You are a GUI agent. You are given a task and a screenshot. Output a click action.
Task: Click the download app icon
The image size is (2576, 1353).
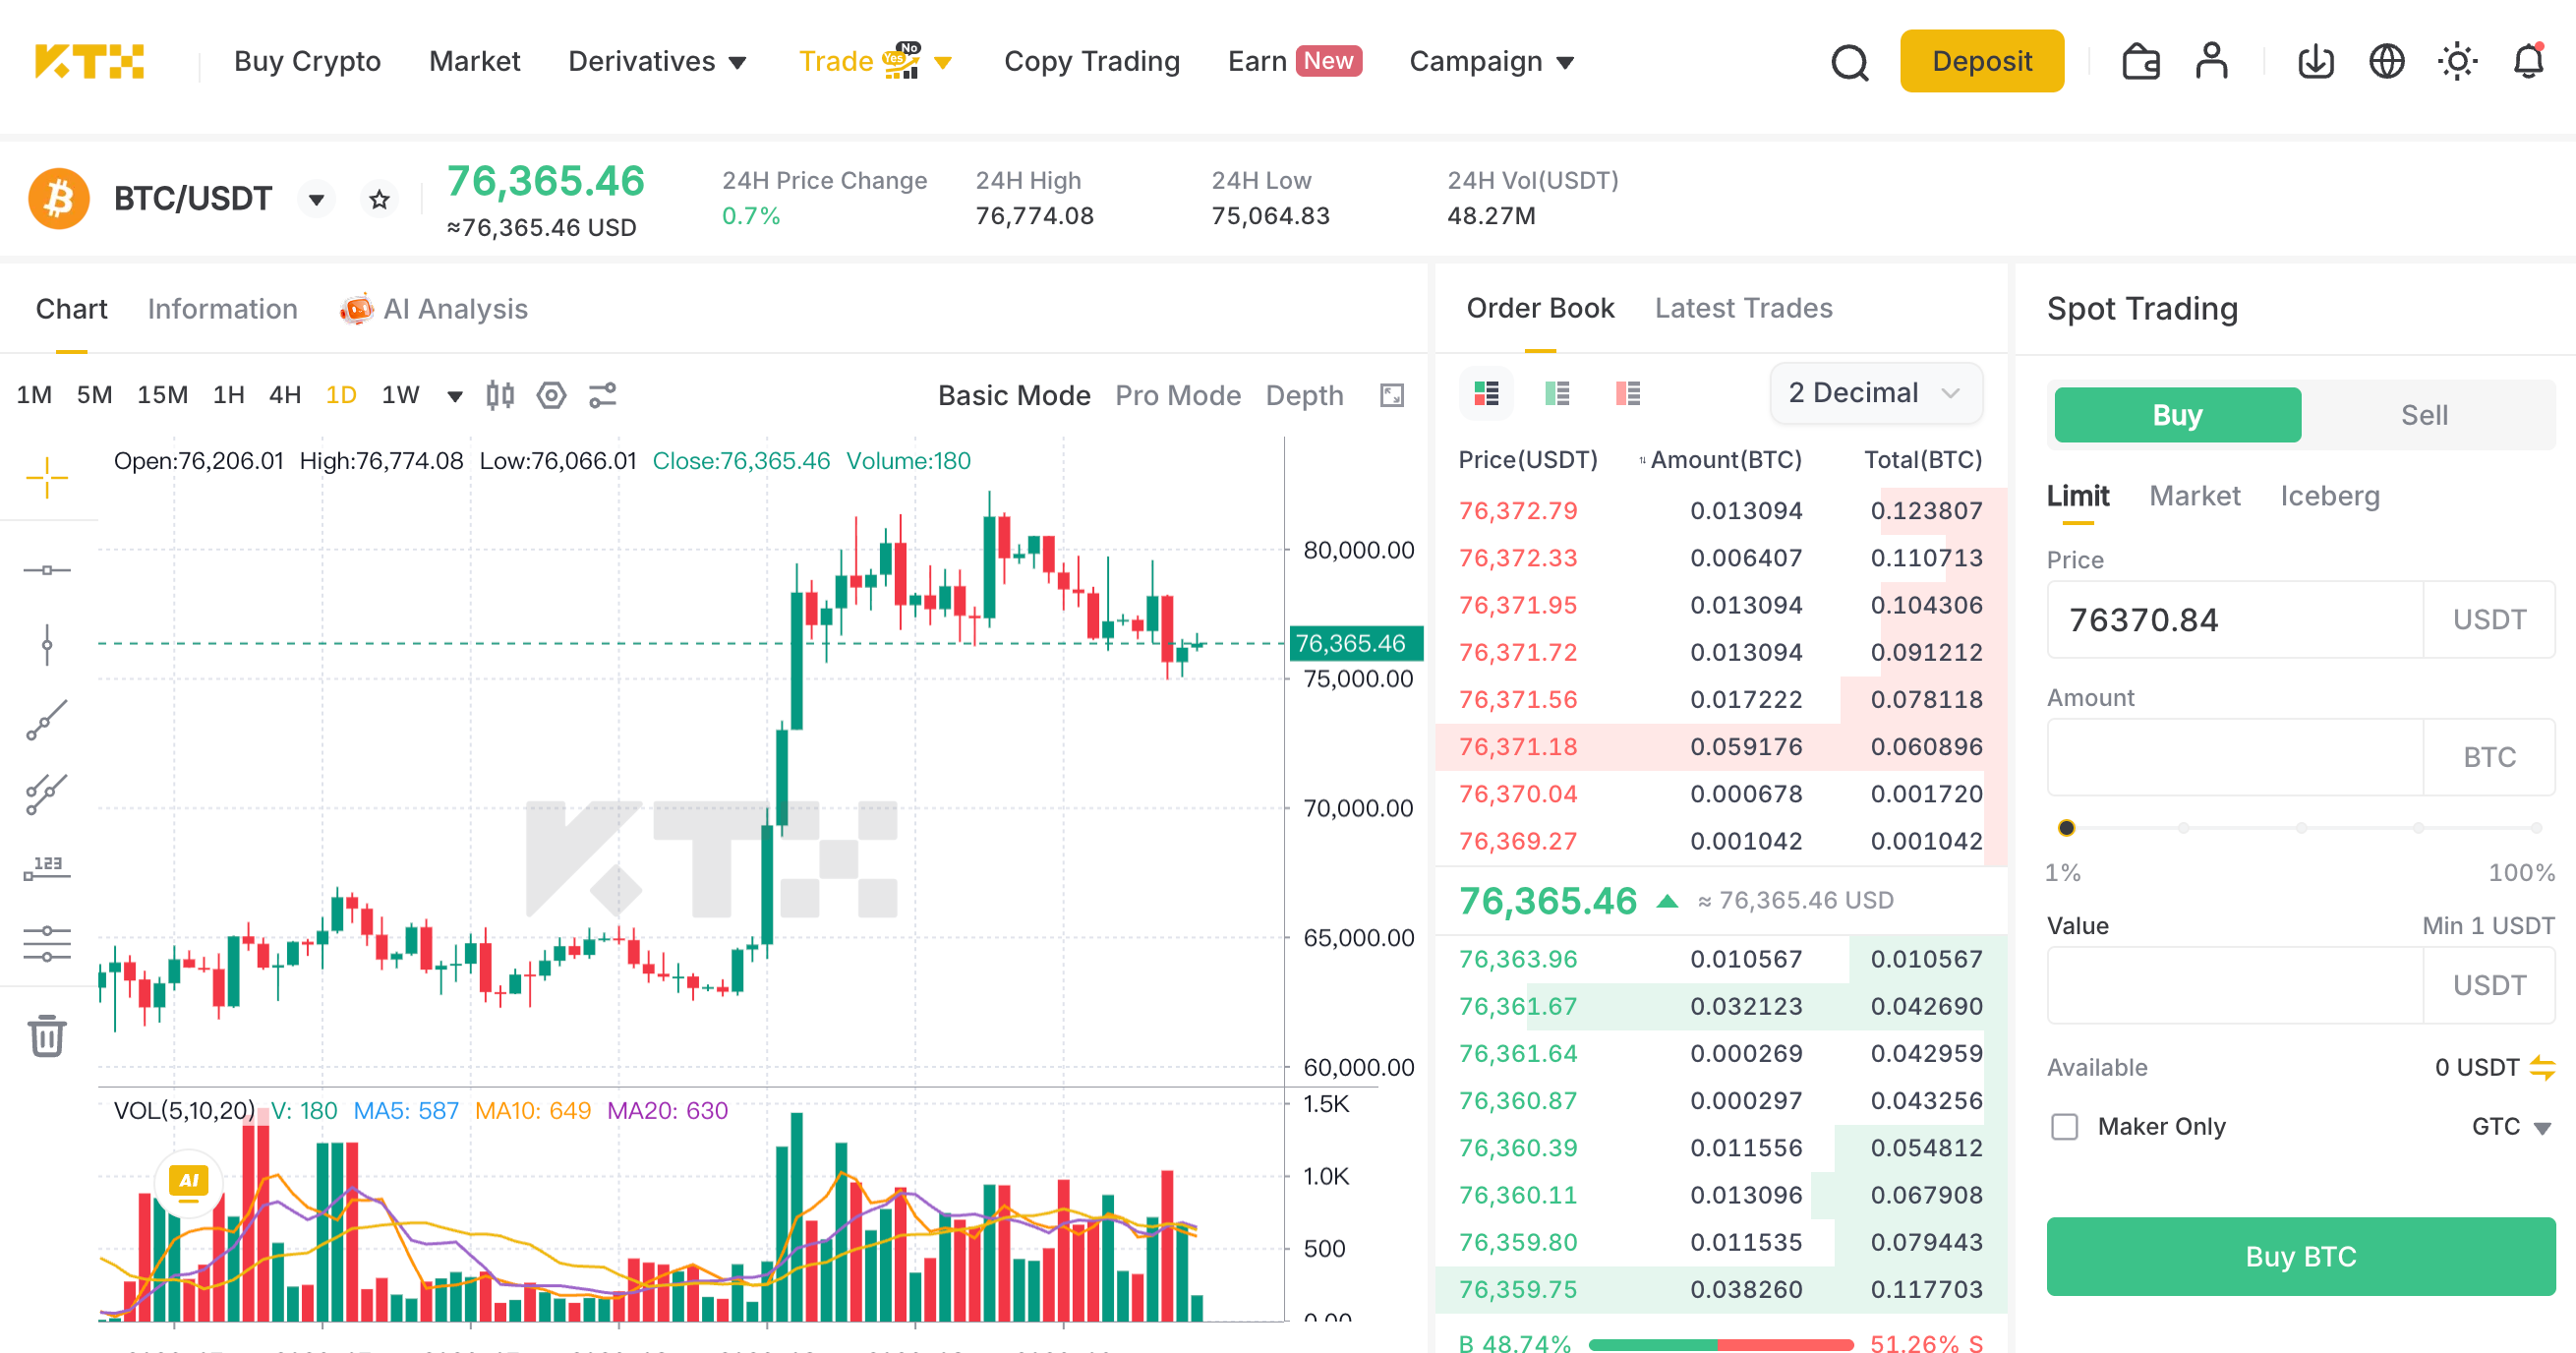pos(2316,62)
